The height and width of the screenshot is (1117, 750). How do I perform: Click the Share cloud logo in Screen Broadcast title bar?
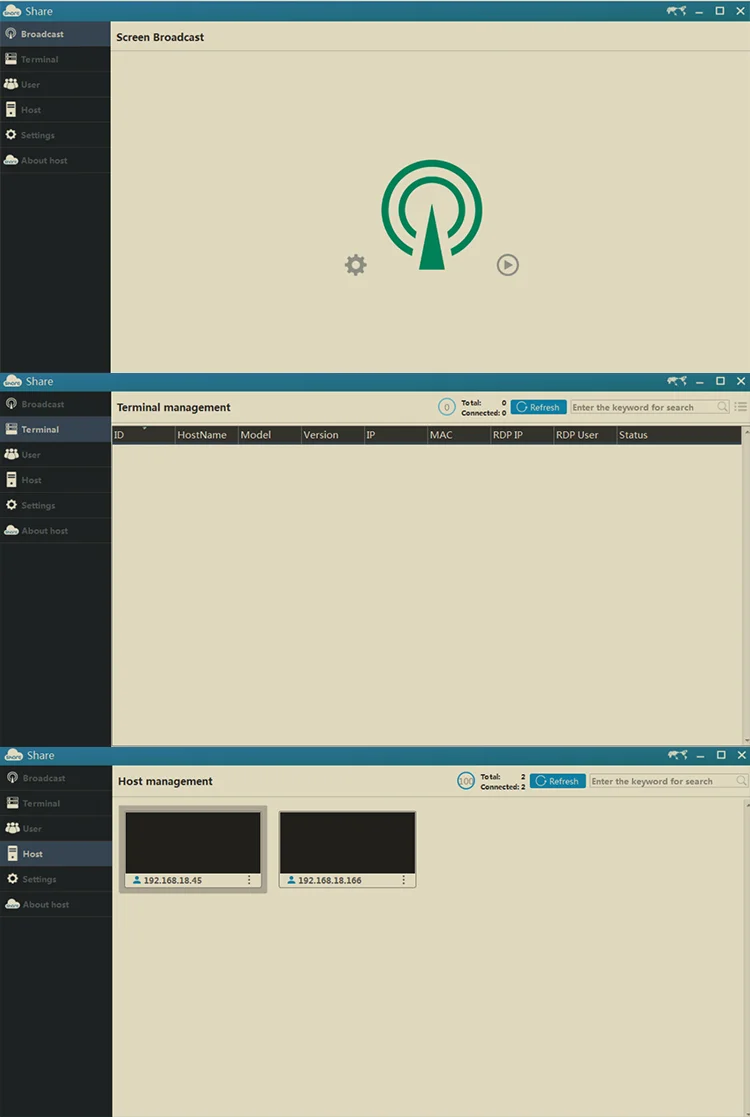tap(12, 11)
